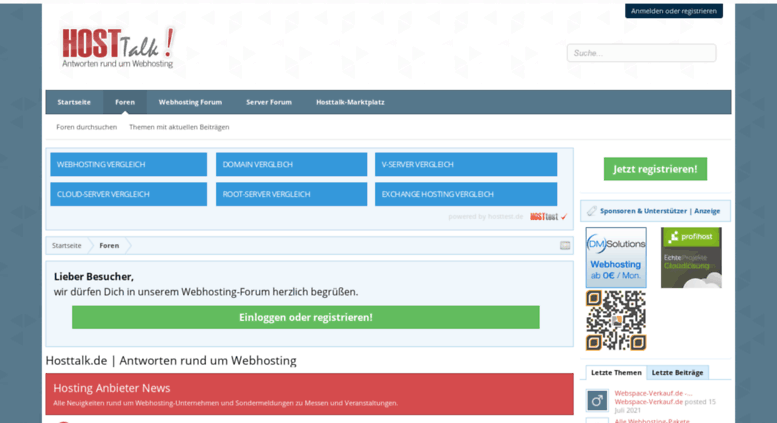Click the user avatar beside Webspace-Verkauf.de post
777x423 pixels.
597,400
